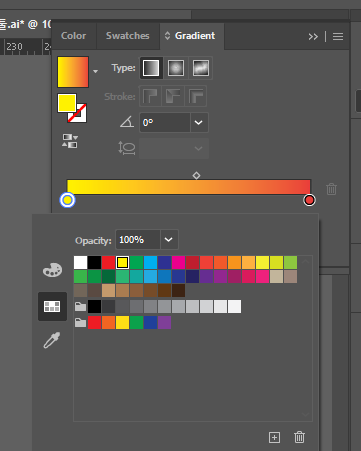Viewport: 361px width, 451px height.
Task: Cycle Gradient panel size arrows
Action: (x=167, y=36)
